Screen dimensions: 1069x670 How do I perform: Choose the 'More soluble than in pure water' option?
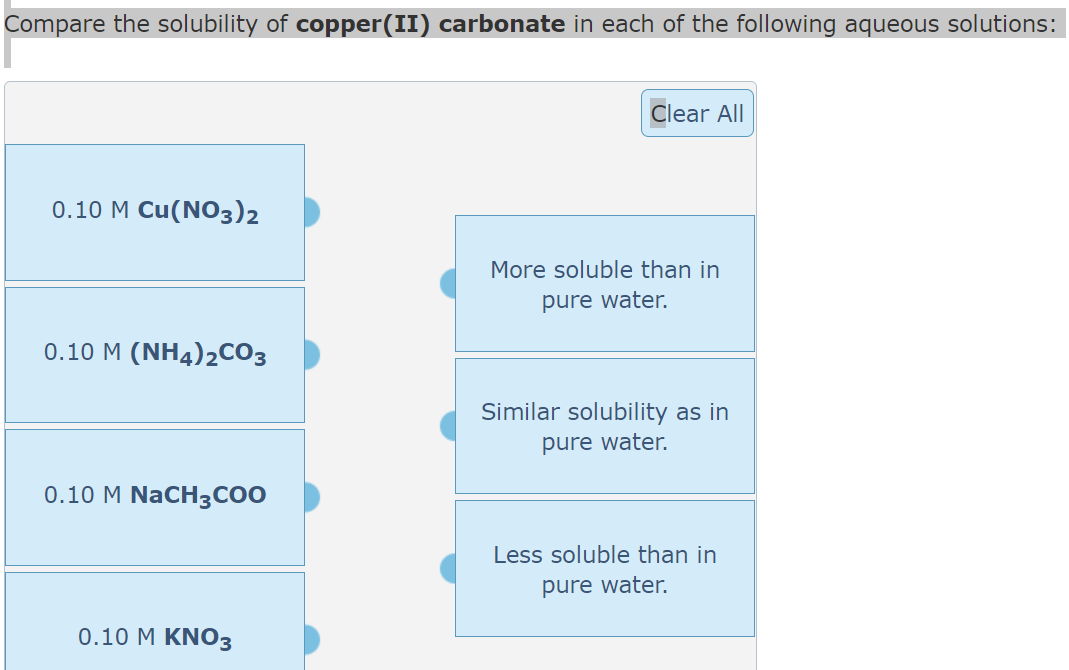click(605, 283)
